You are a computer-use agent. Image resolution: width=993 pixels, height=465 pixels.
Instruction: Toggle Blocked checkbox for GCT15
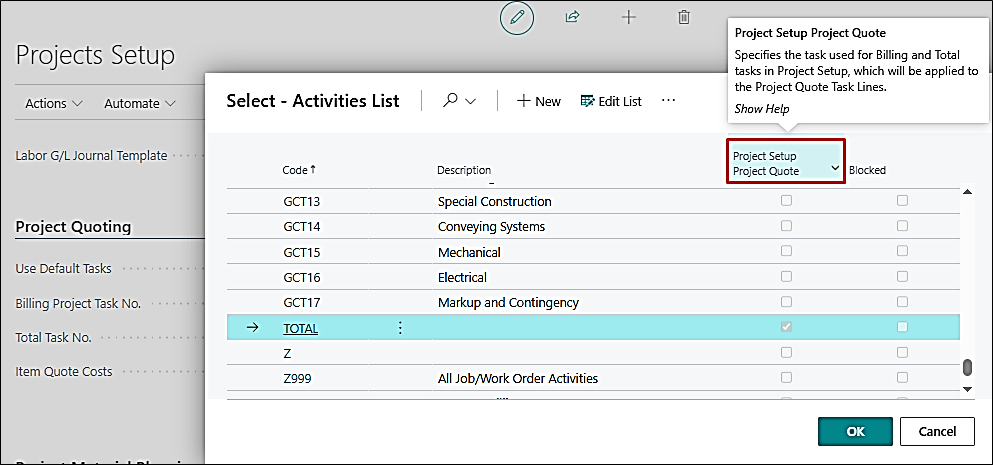903,252
